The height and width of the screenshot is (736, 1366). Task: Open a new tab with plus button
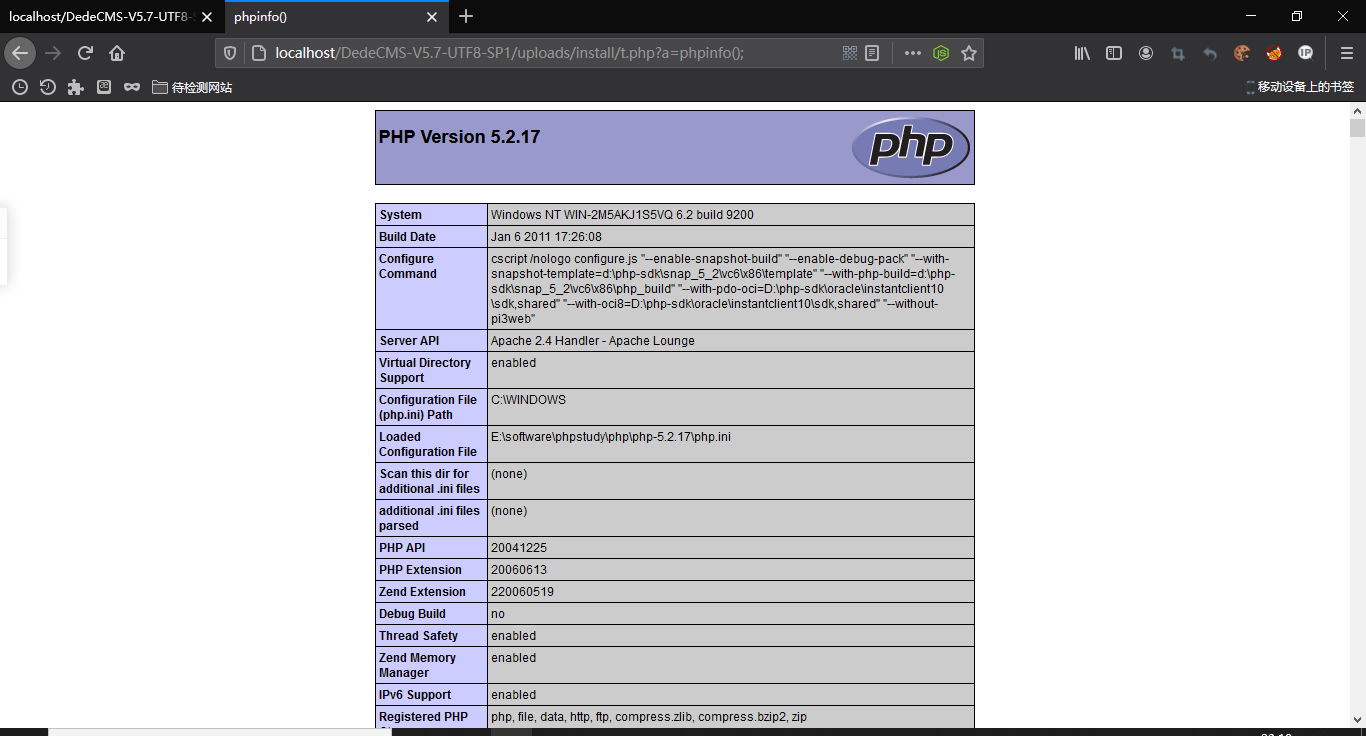click(x=466, y=16)
